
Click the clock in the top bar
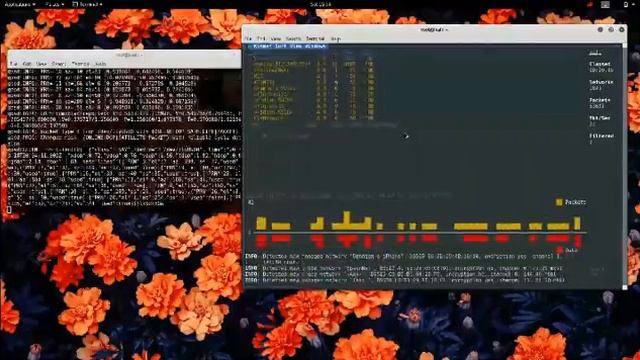pyautogui.click(x=320, y=4)
